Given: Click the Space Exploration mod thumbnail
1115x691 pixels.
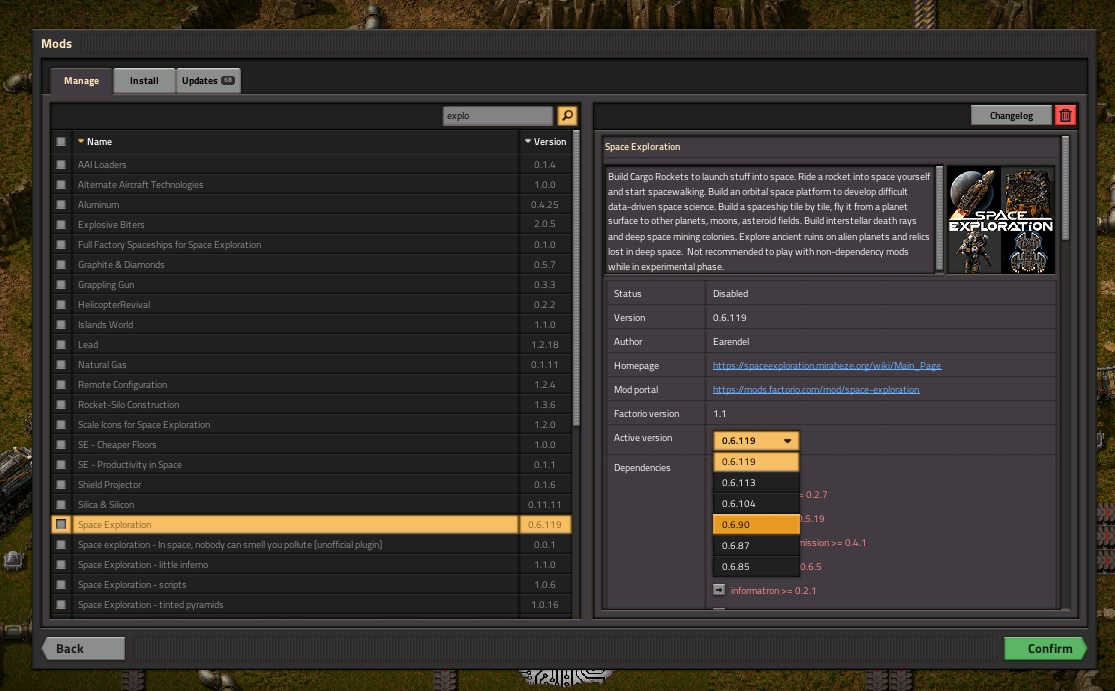Looking at the screenshot, I should point(1001,220).
